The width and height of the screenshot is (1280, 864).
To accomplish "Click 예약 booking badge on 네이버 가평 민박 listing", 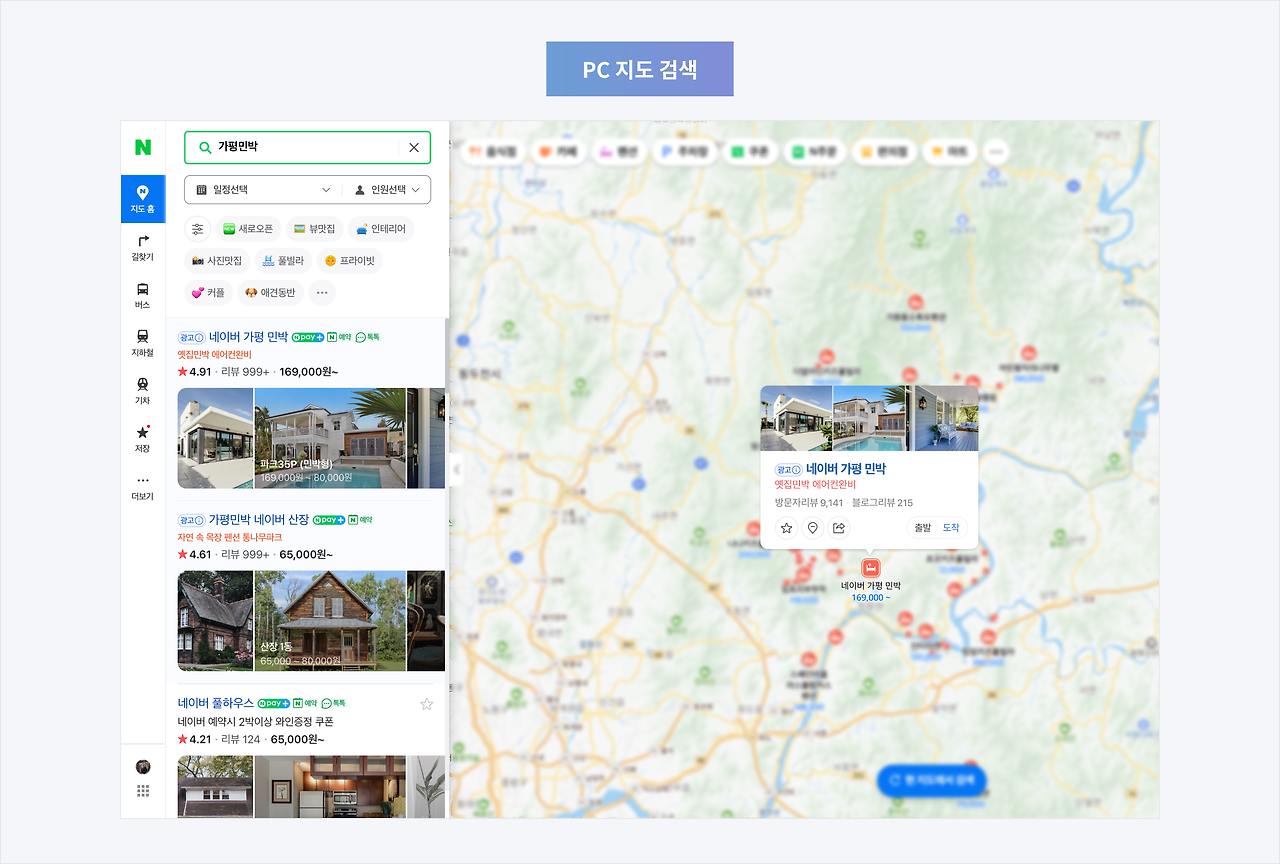I will [340, 338].
